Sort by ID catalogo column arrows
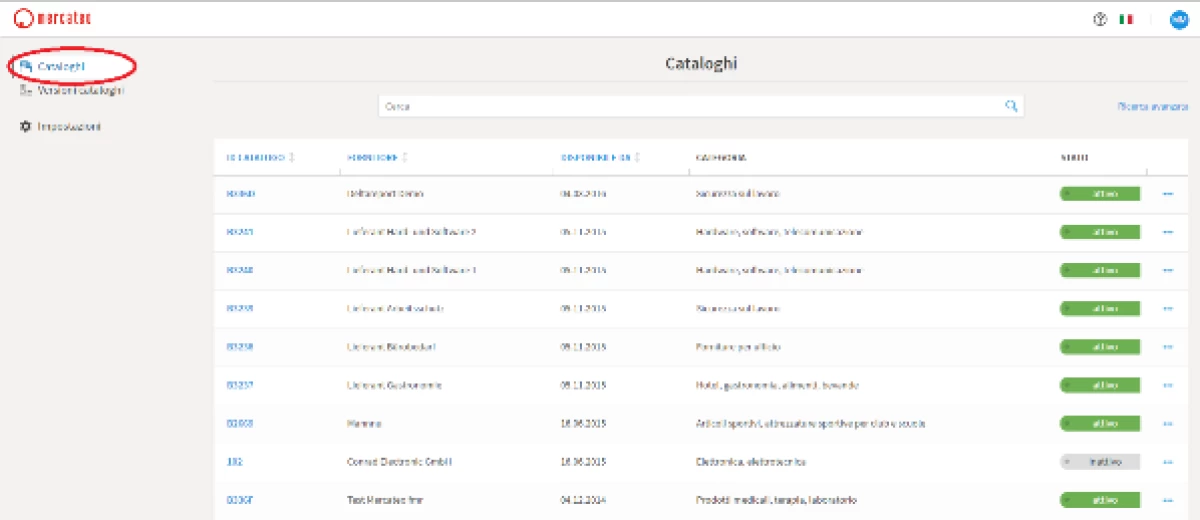 pyautogui.click(x=292, y=158)
